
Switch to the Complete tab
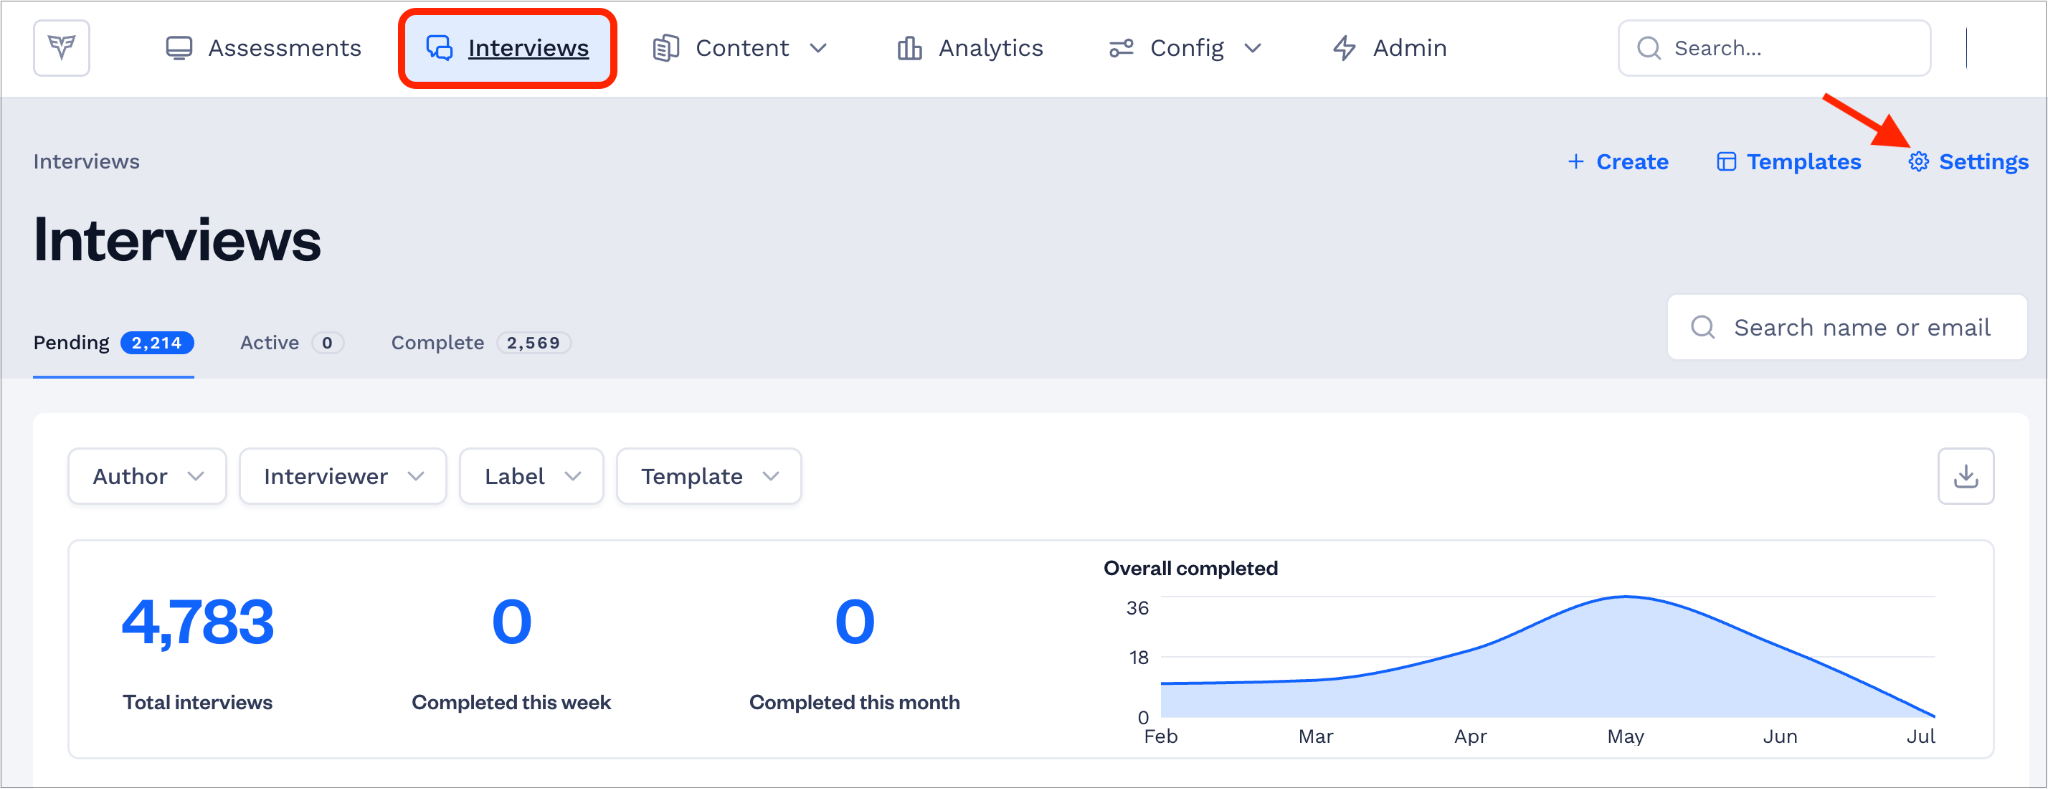481,343
